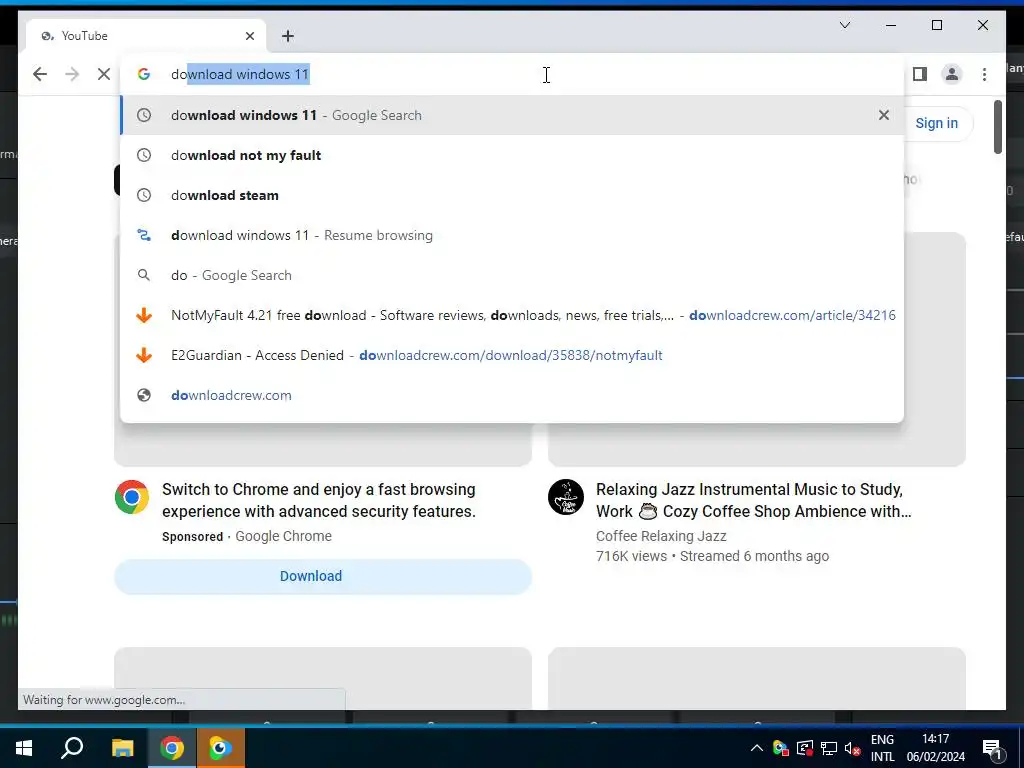Choose 'download windows 11 - Resume browsing'
The image size is (1024, 768).
tap(512, 235)
